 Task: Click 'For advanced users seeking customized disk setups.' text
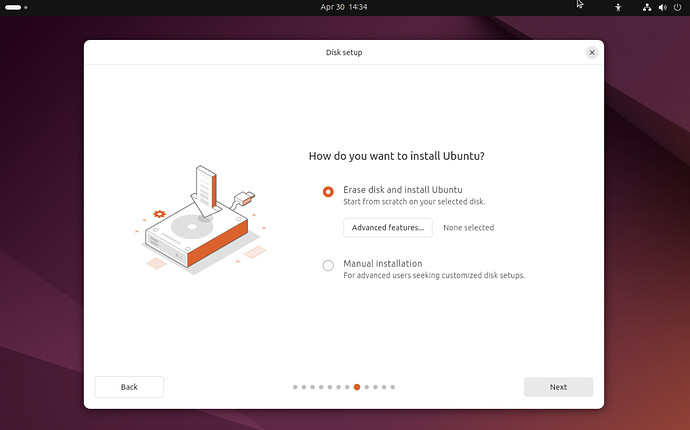tap(434, 276)
